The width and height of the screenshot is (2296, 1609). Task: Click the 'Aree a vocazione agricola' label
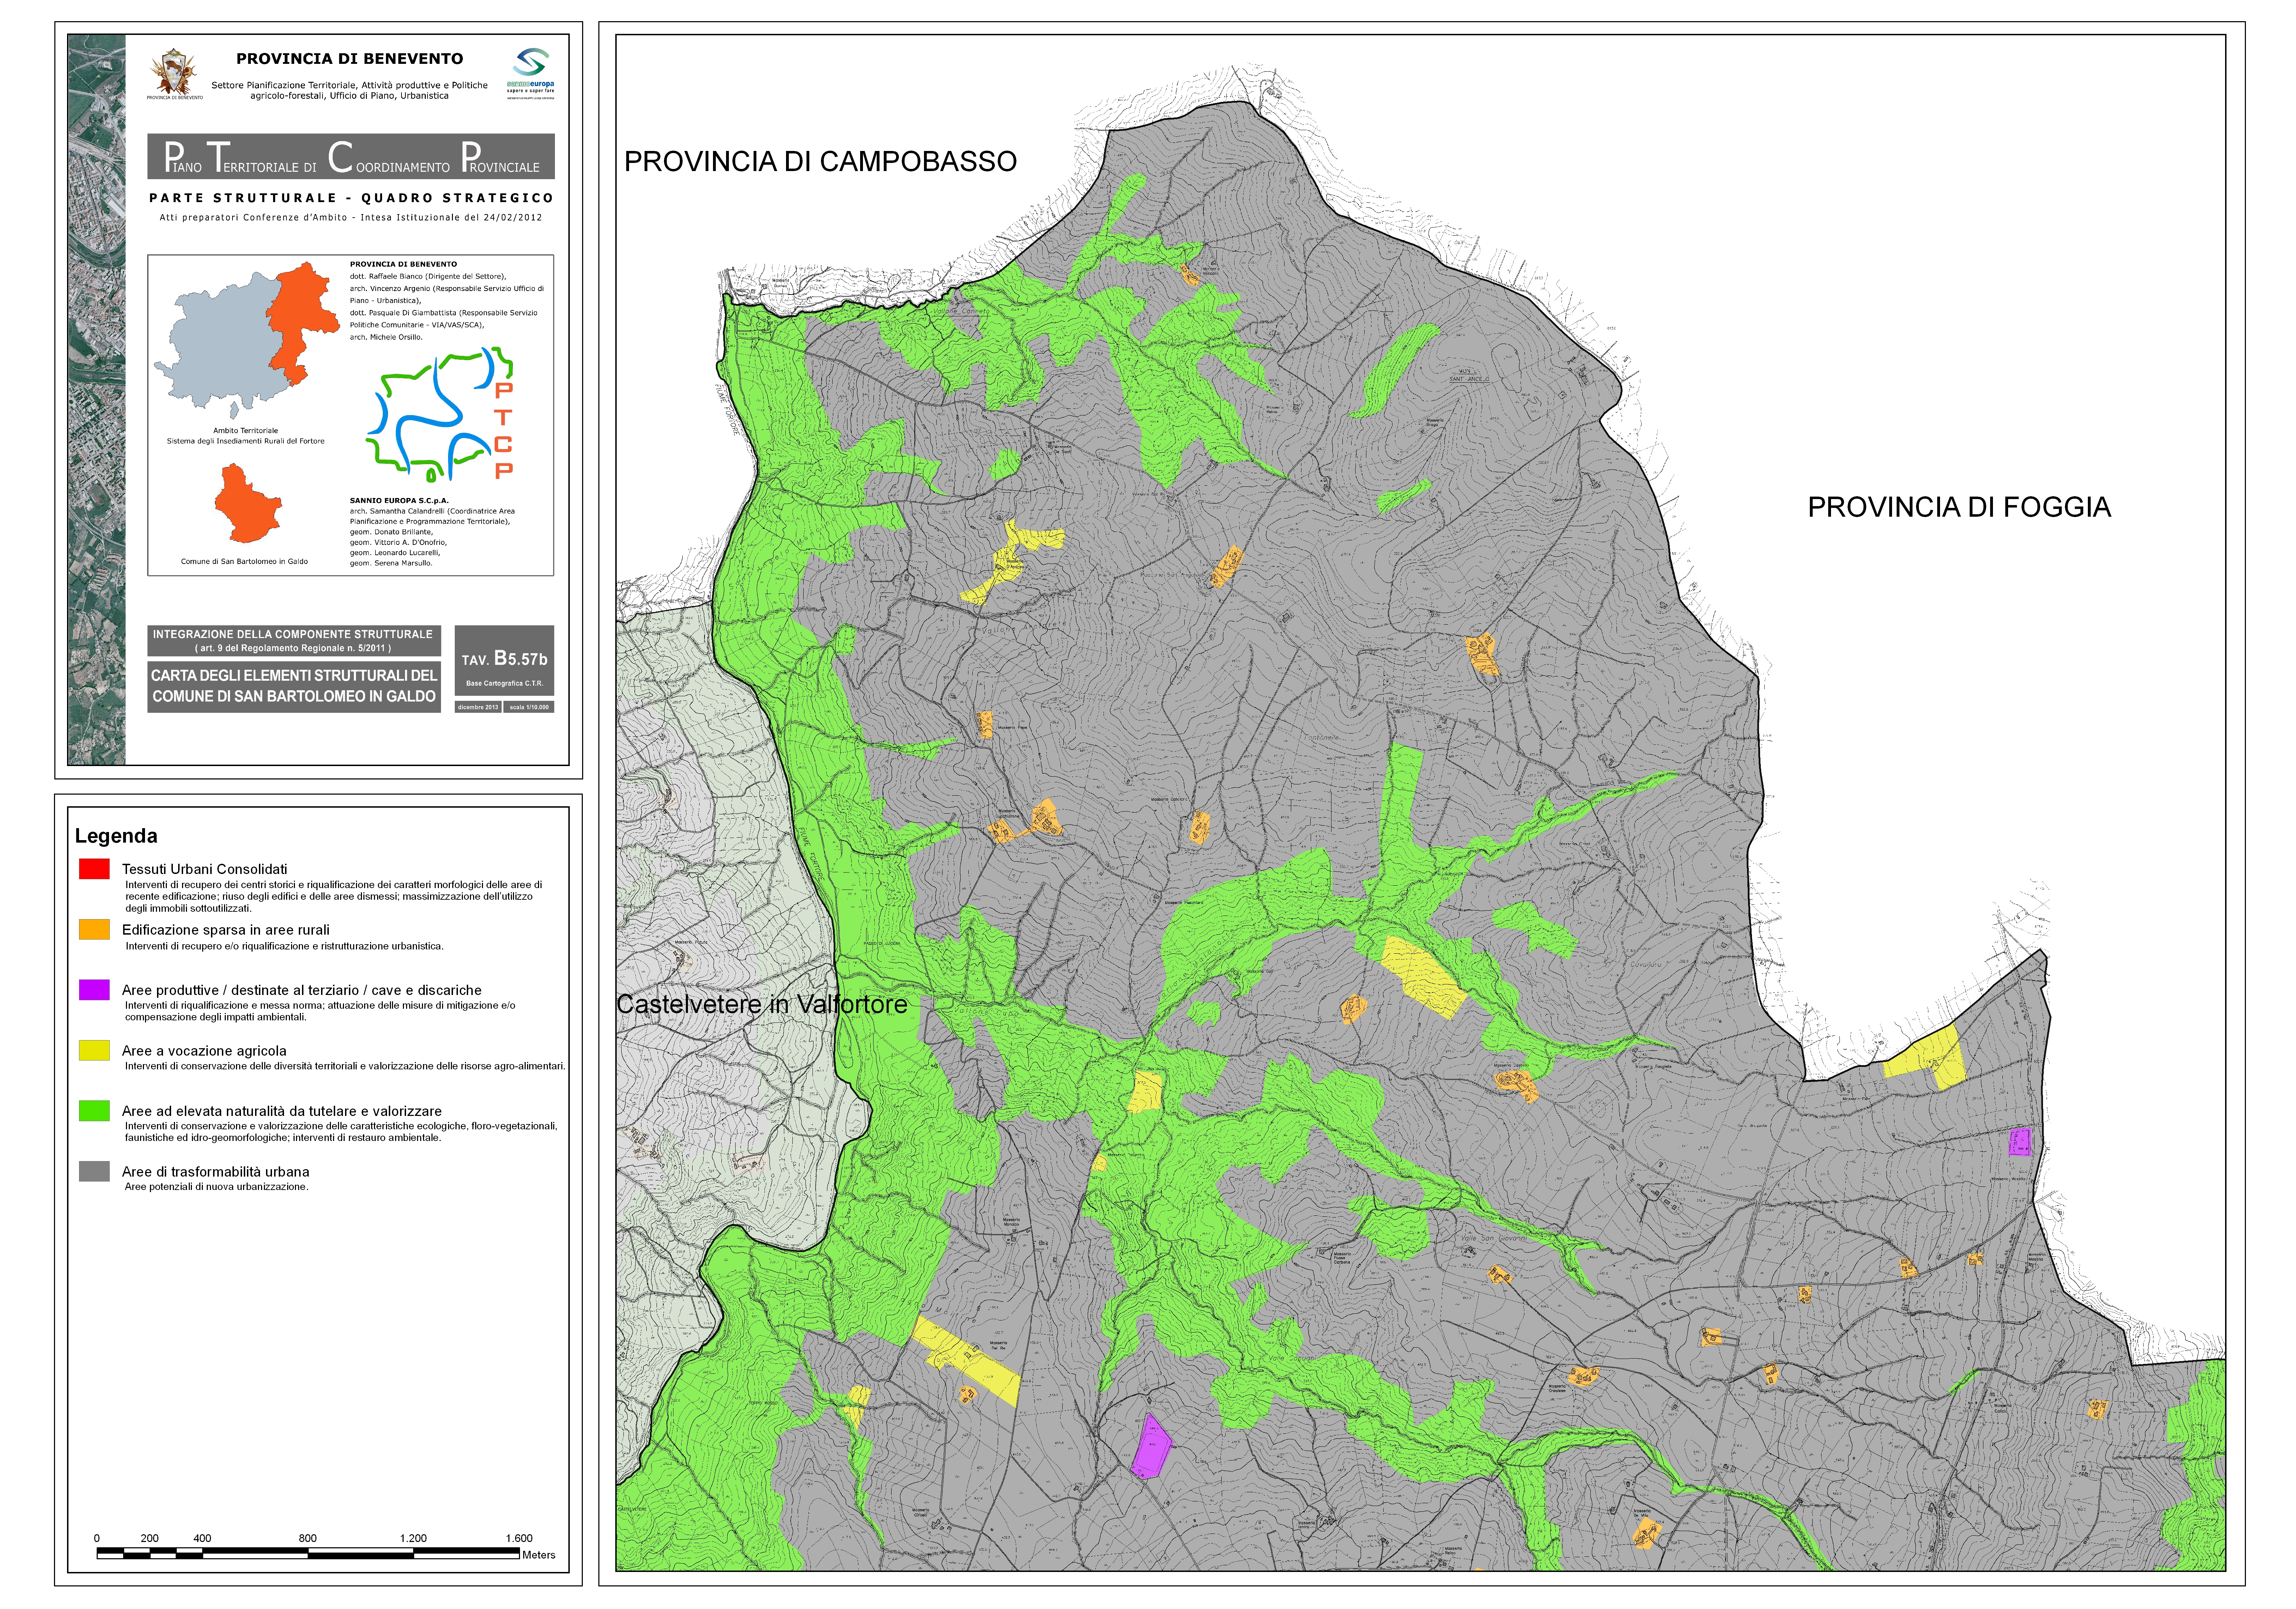204,1051
